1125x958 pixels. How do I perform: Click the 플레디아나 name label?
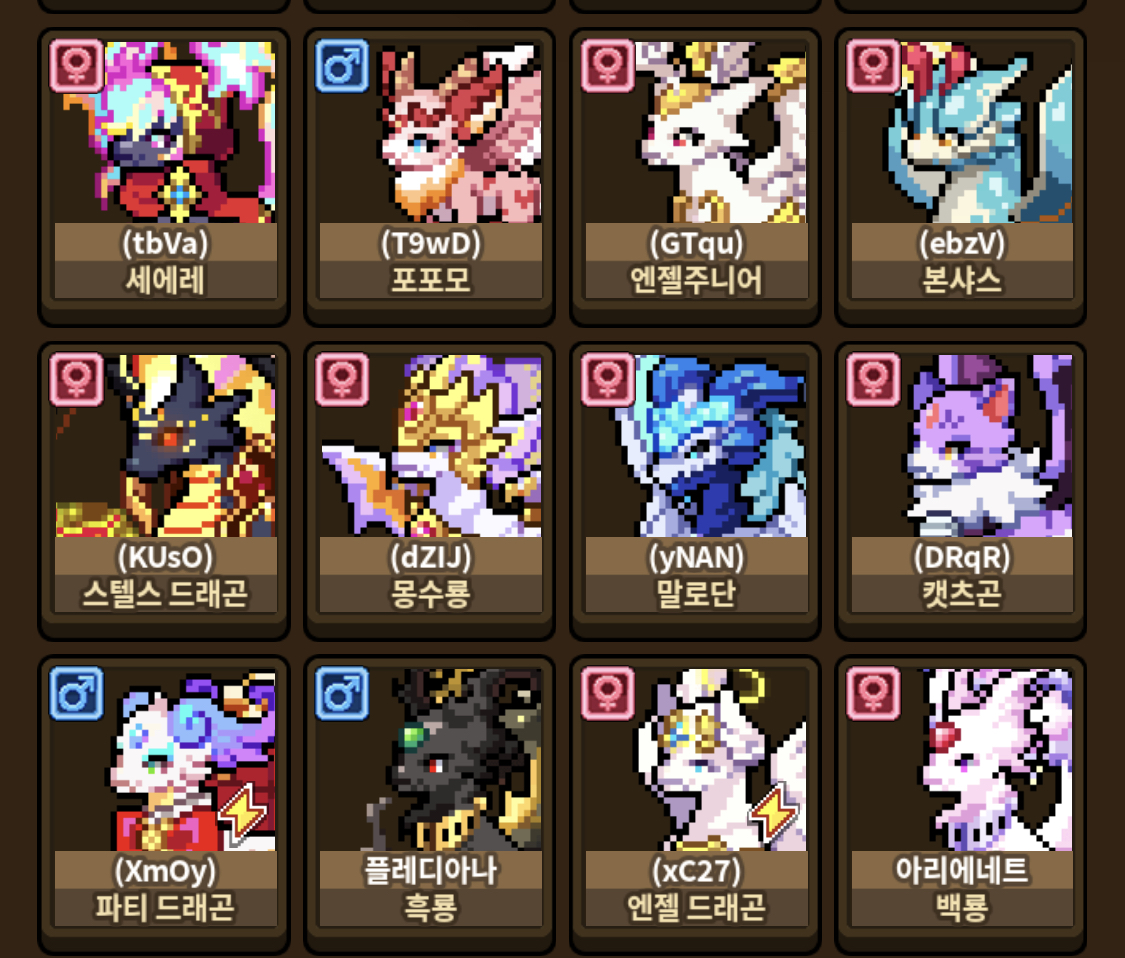(430, 870)
